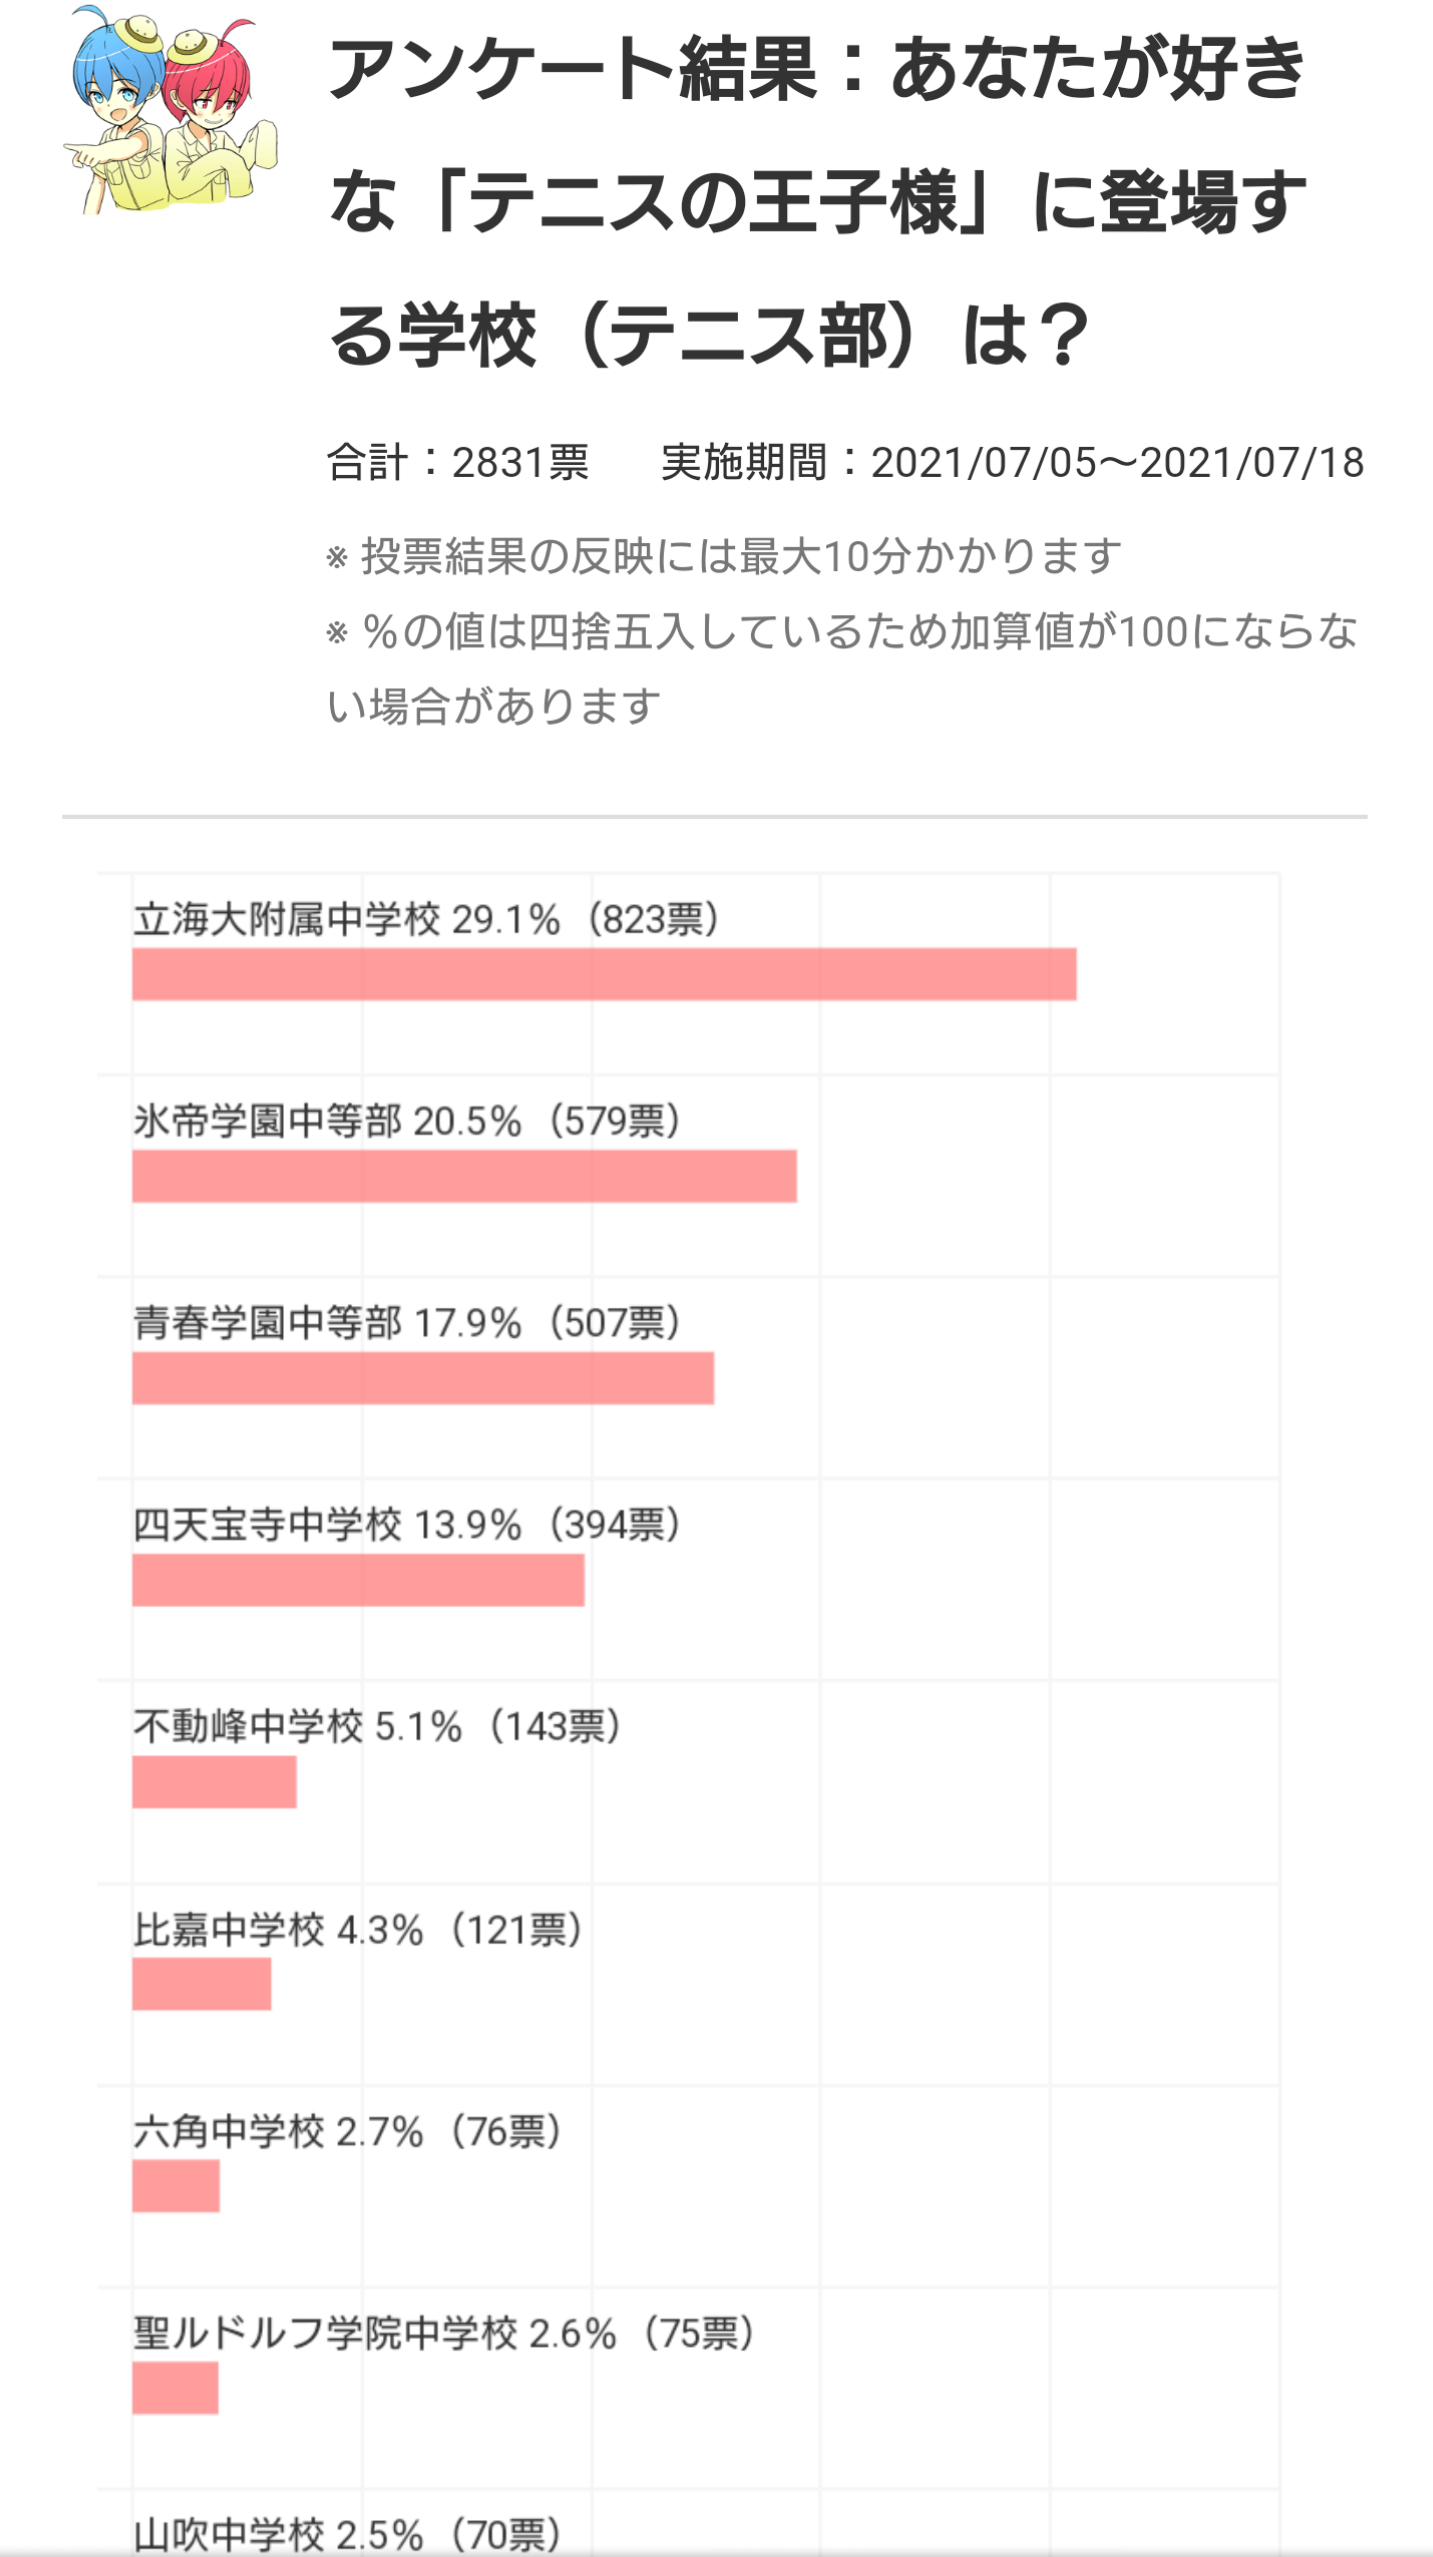This screenshot has width=1433, height=2557.
Task: Tap the 実施期間 survey date range text
Action: [x=1012, y=463]
